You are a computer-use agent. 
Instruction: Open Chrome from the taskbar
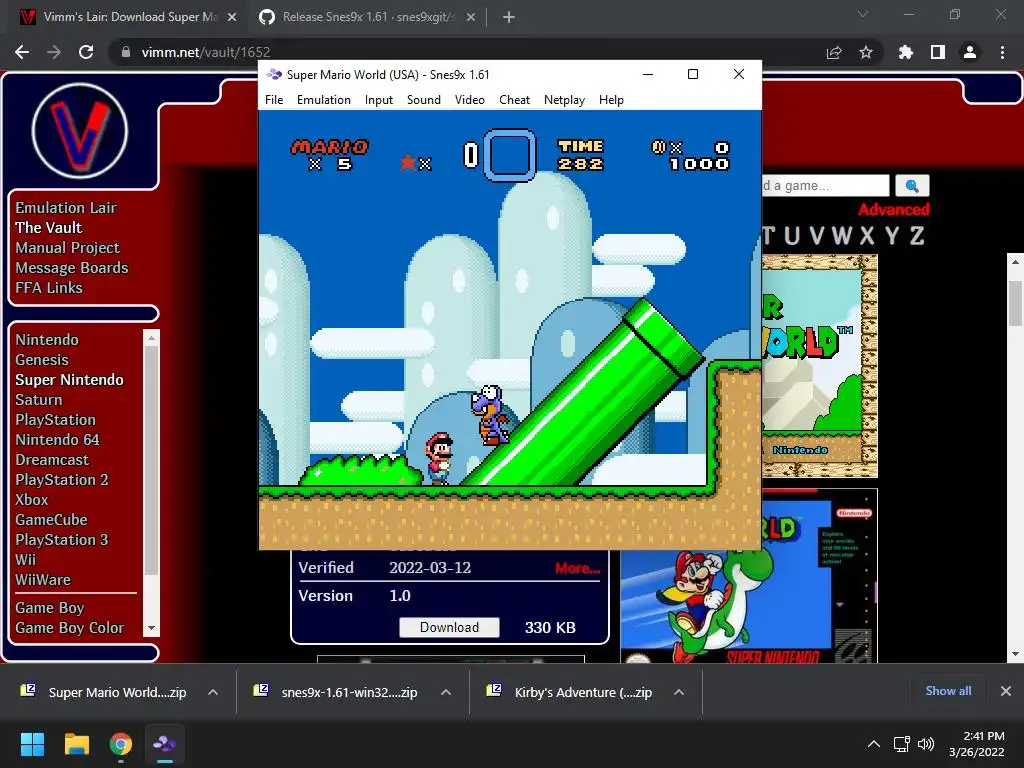[121, 744]
